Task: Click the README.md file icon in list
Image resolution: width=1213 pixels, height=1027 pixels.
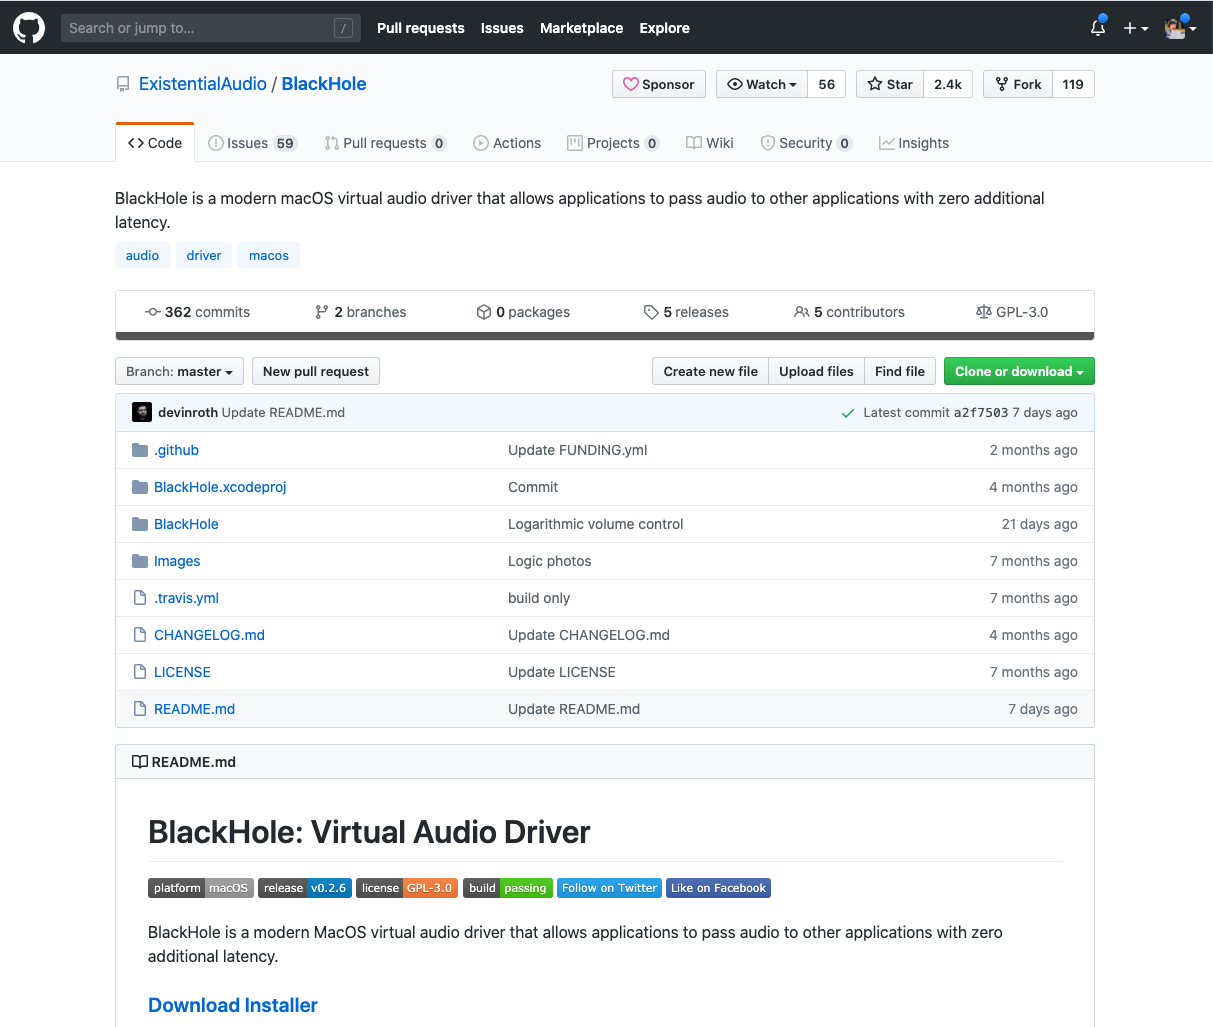Action: (140, 709)
